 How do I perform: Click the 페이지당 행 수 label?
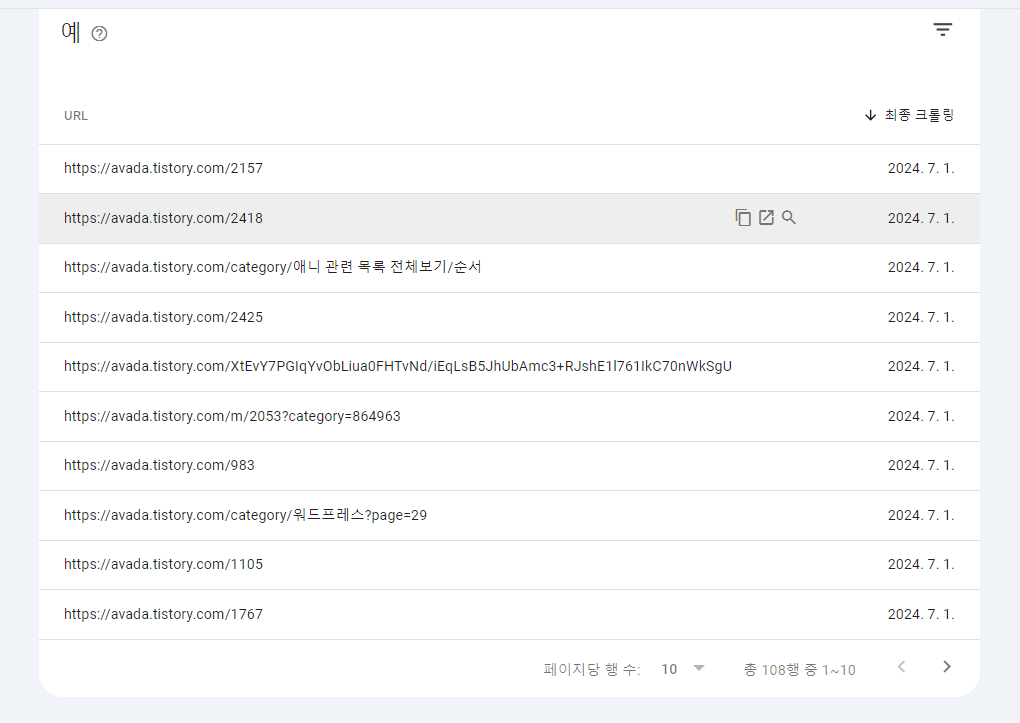(591, 670)
